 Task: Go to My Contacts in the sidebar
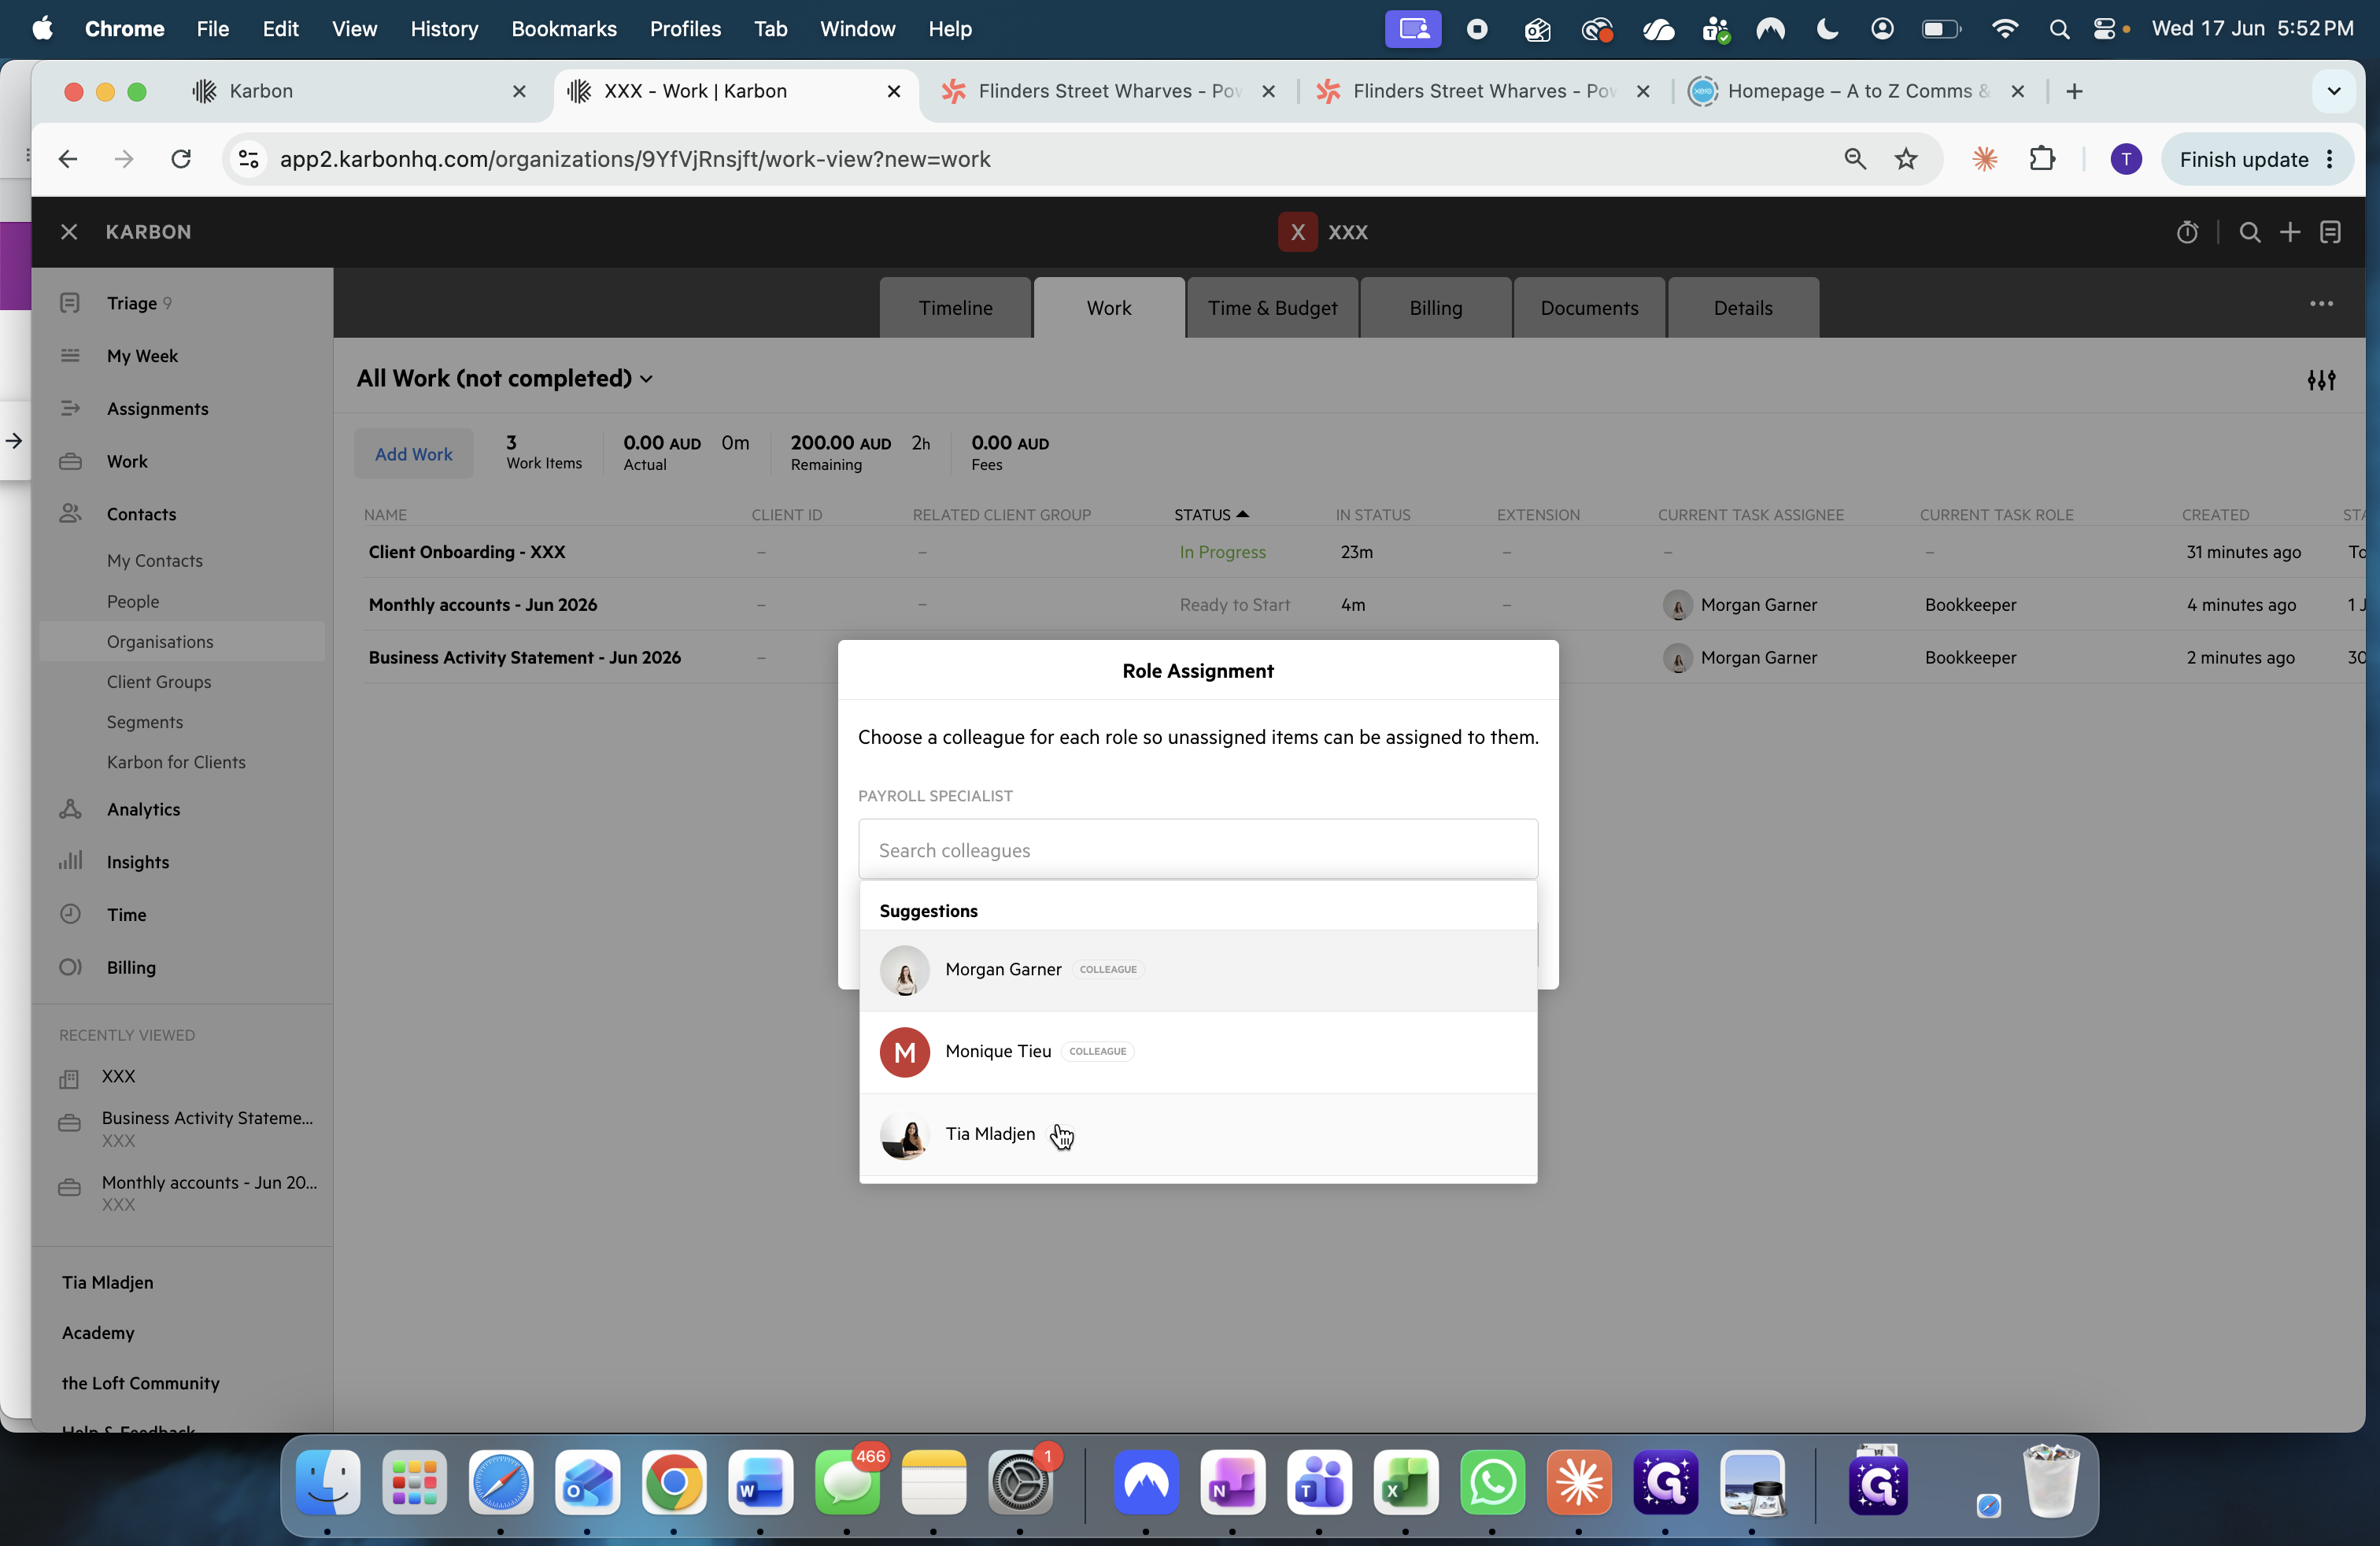155,561
